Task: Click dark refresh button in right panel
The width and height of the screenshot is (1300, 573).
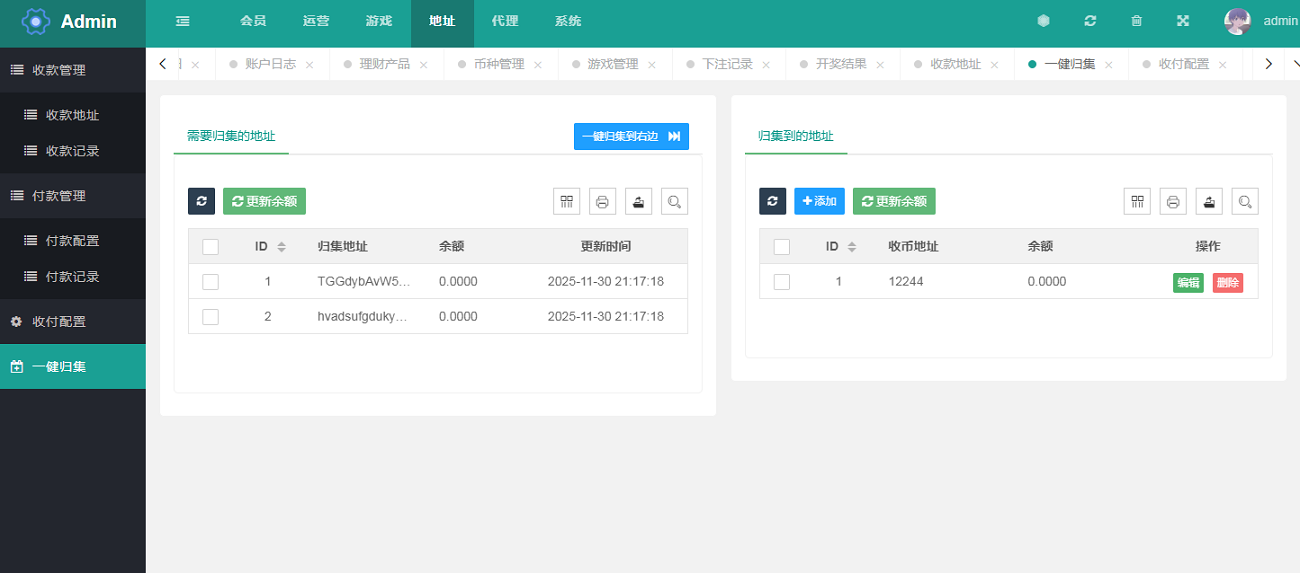Action: [772, 201]
